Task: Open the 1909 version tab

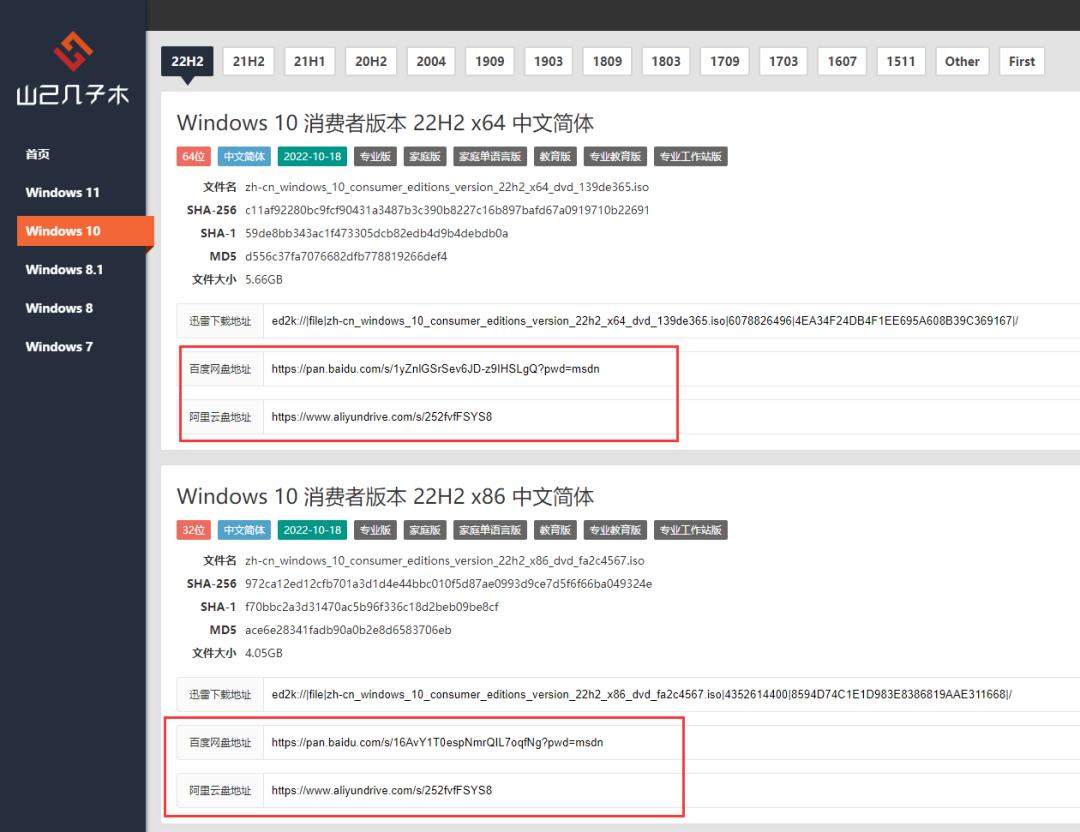Action: coord(490,61)
